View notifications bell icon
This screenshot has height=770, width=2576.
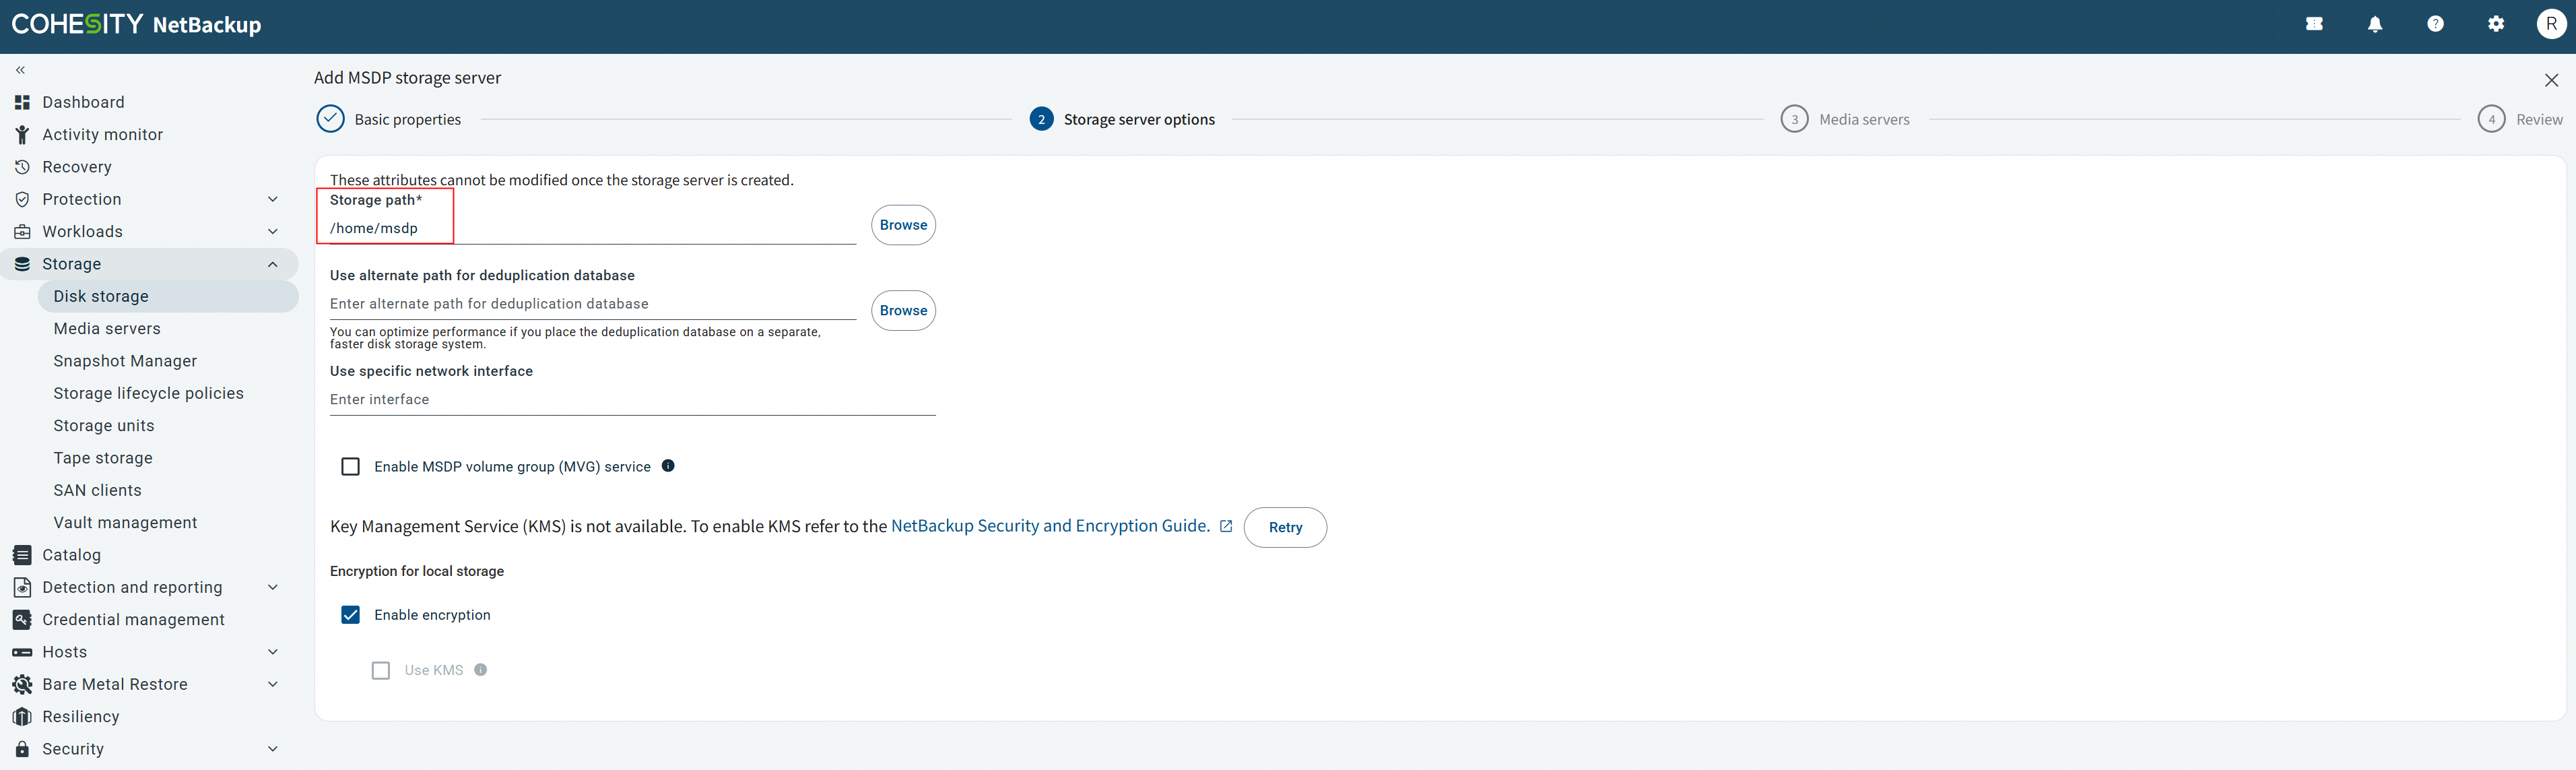tap(2375, 24)
